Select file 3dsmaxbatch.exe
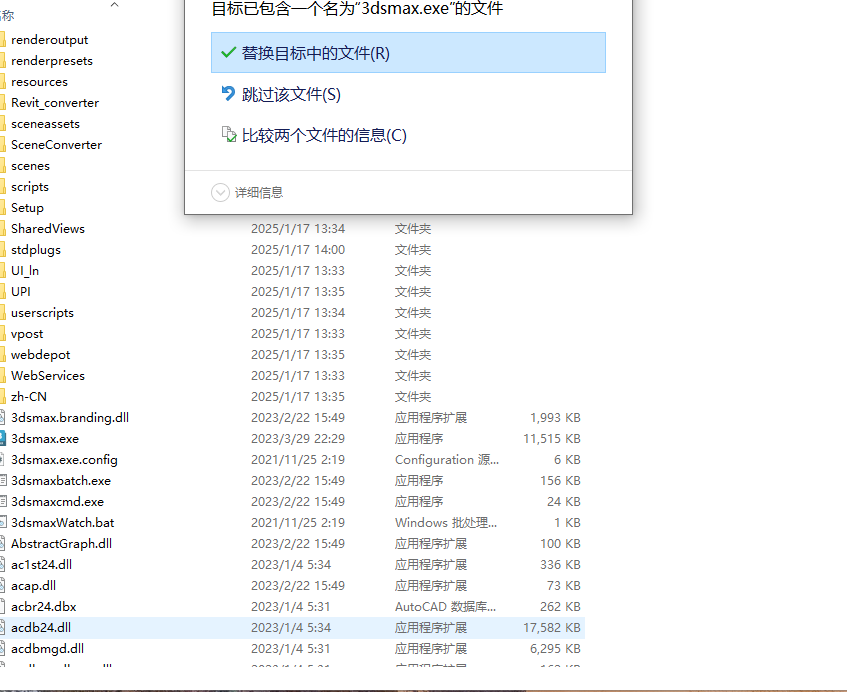This screenshot has width=847, height=692. pos(60,481)
